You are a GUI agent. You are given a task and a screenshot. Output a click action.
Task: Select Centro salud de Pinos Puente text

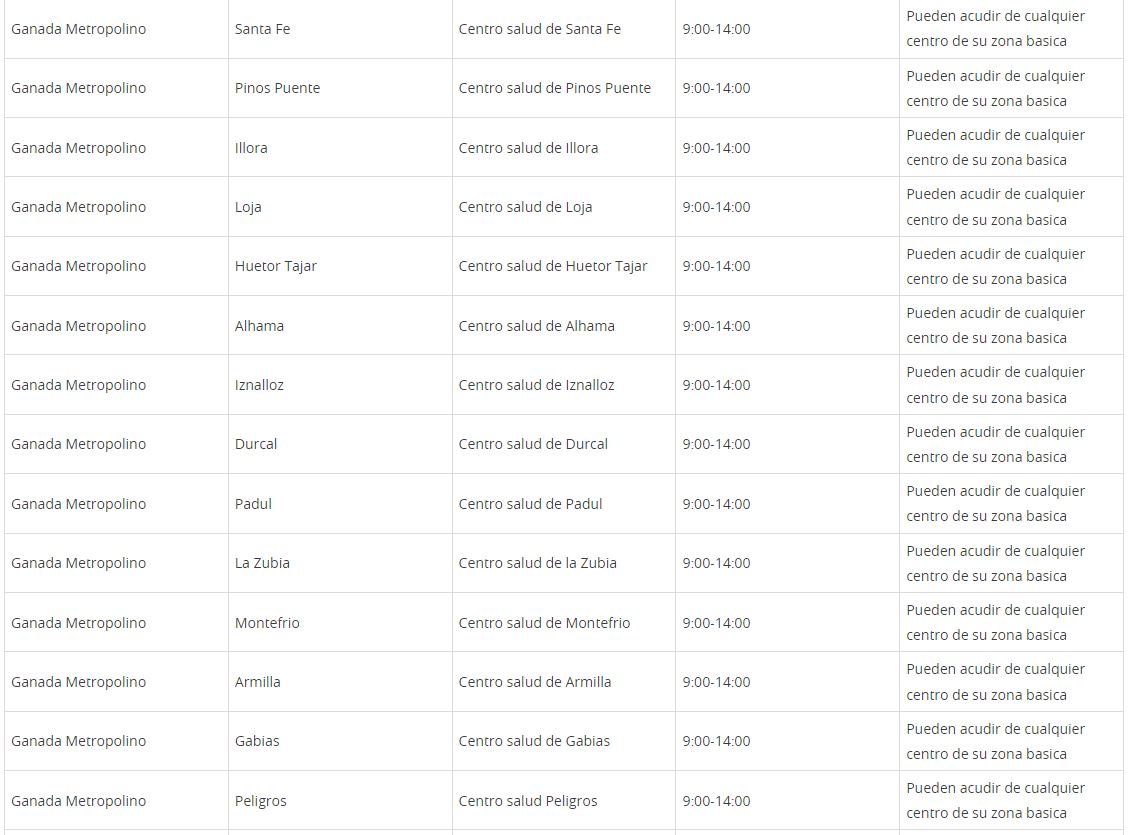(554, 88)
